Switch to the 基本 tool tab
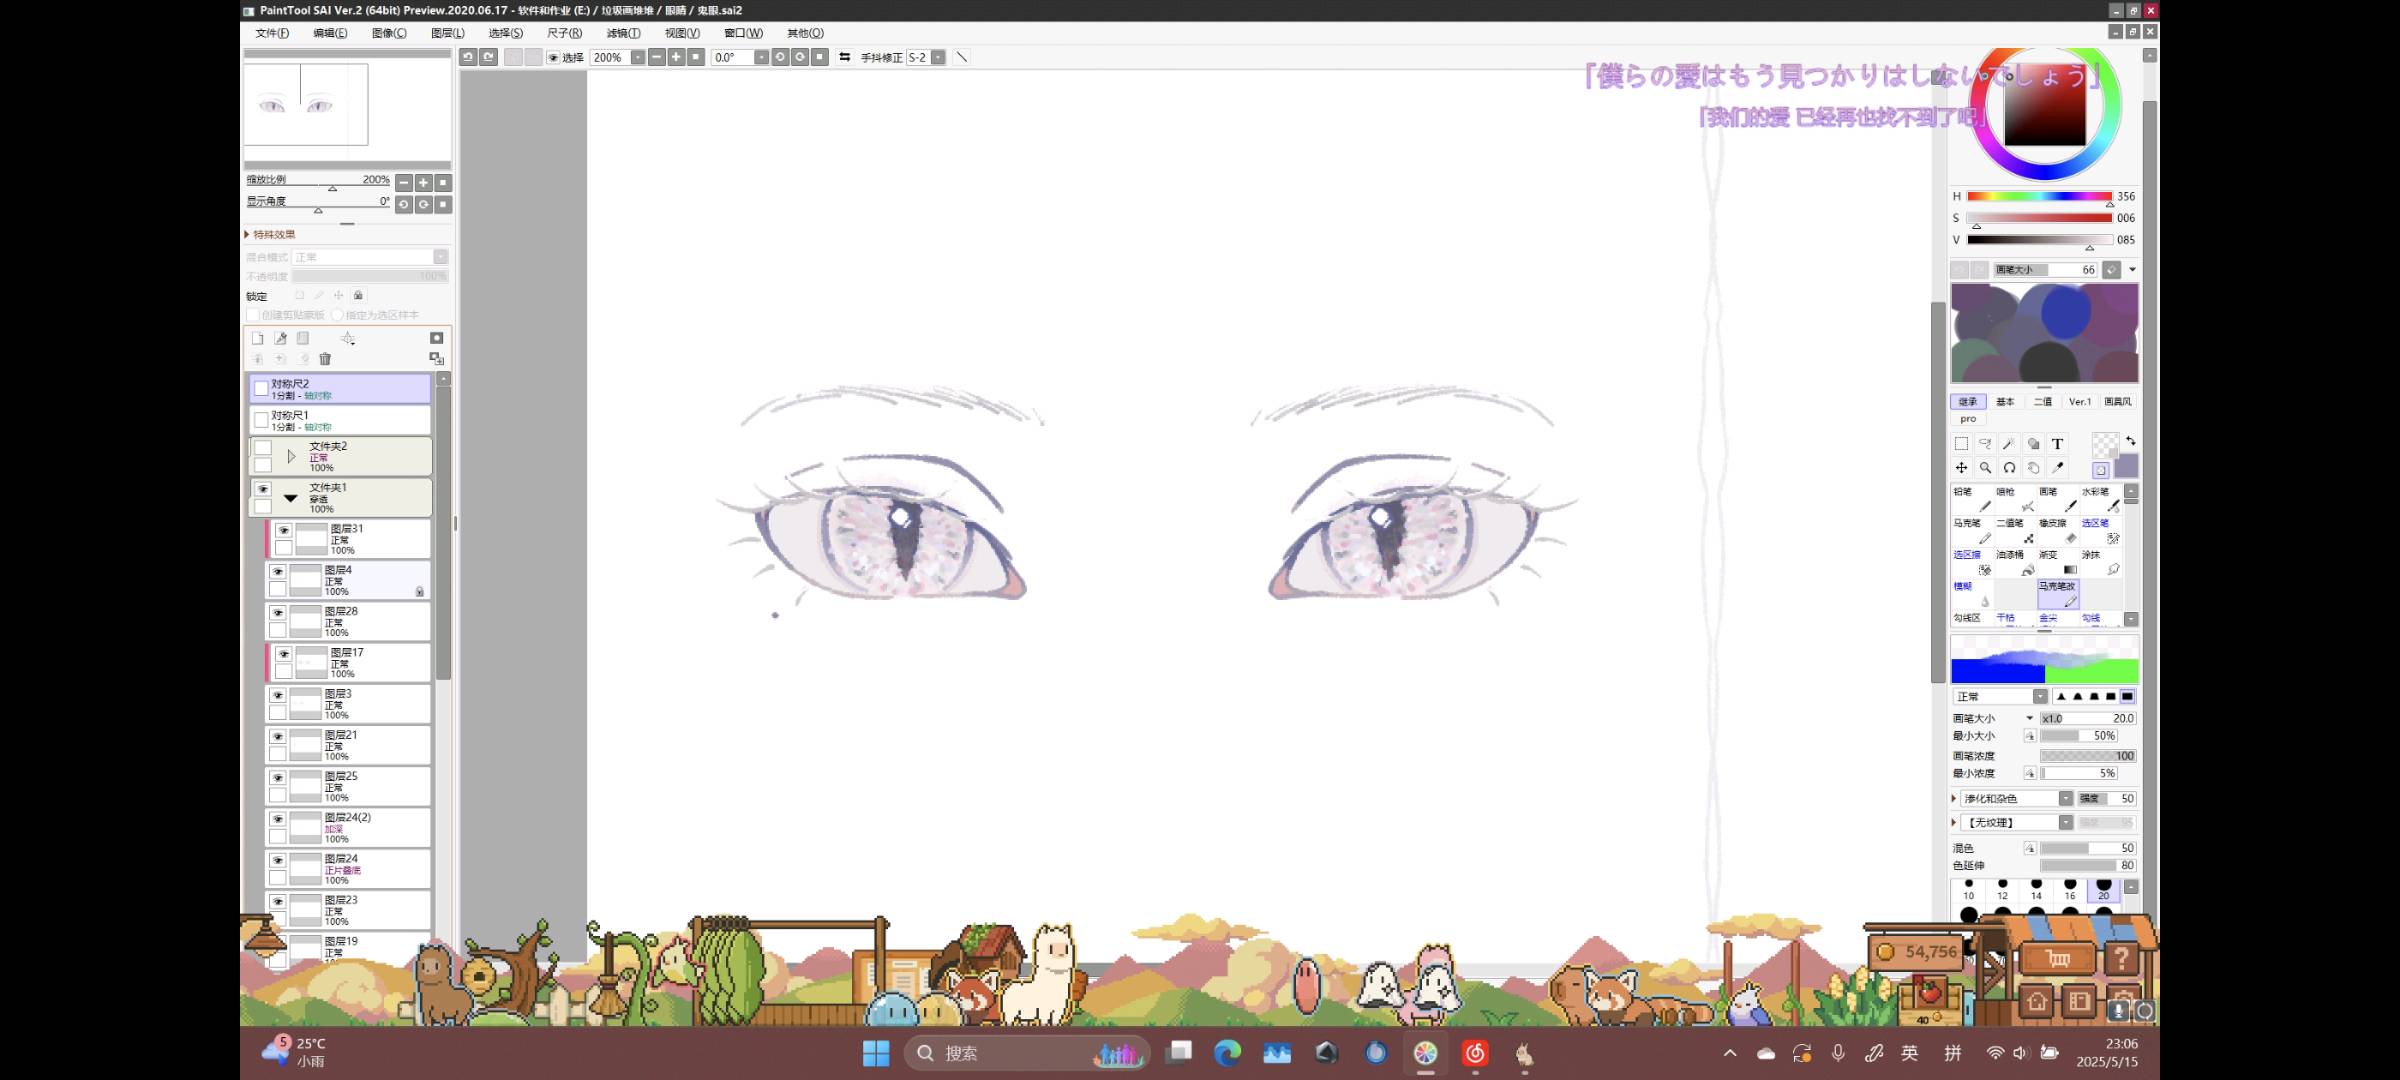Screen dimensions: 2400x1080 [2005, 402]
